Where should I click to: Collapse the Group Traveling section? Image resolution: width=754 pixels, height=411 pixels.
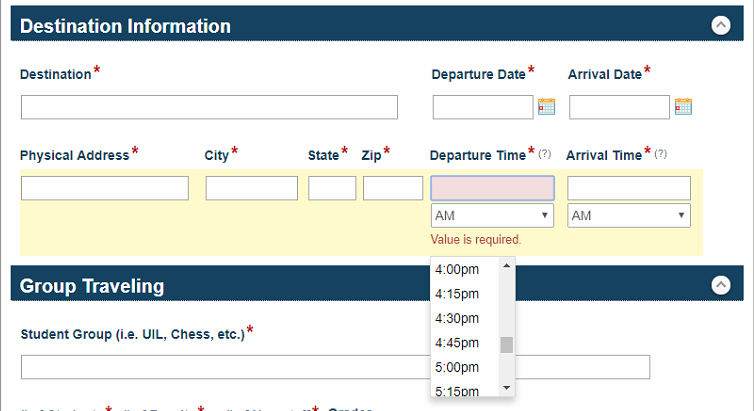point(720,285)
